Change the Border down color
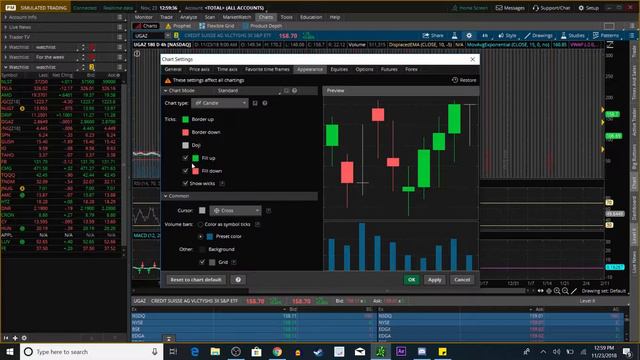 (x=185, y=132)
